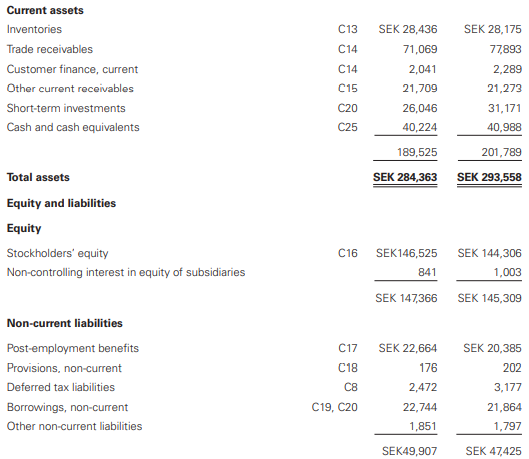The image size is (529, 459).
Task: Open note C17 for Post-employment benefits
Action: [347, 348]
